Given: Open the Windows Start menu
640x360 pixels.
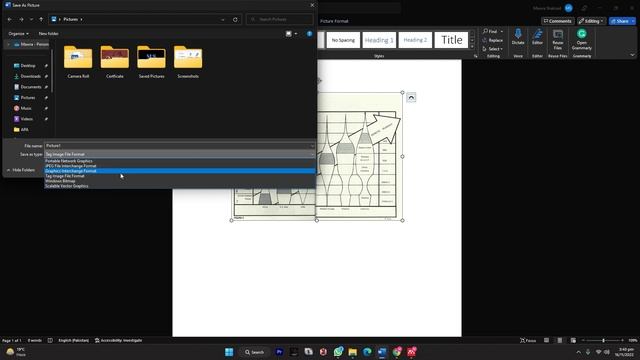Looking at the screenshot, I should [x=229, y=352].
